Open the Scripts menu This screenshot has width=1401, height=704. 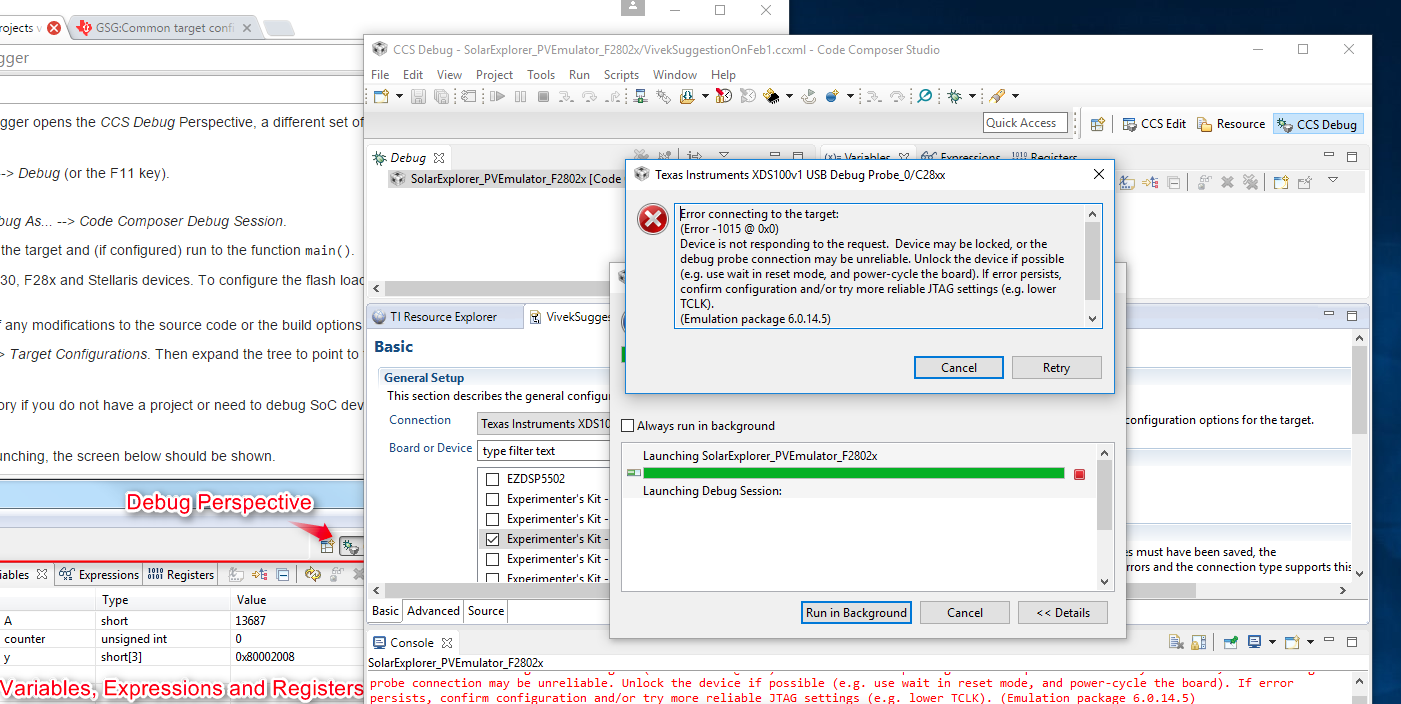click(621, 74)
